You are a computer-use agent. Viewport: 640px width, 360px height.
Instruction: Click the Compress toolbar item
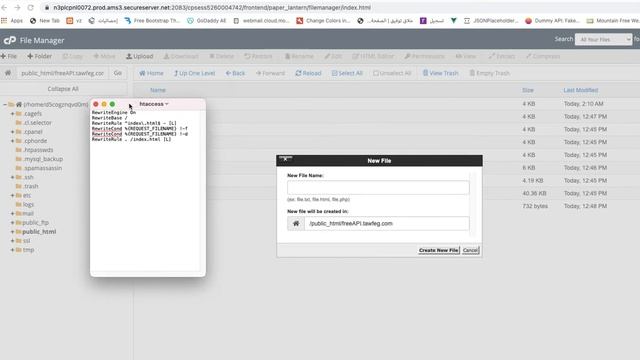point(543,56)
